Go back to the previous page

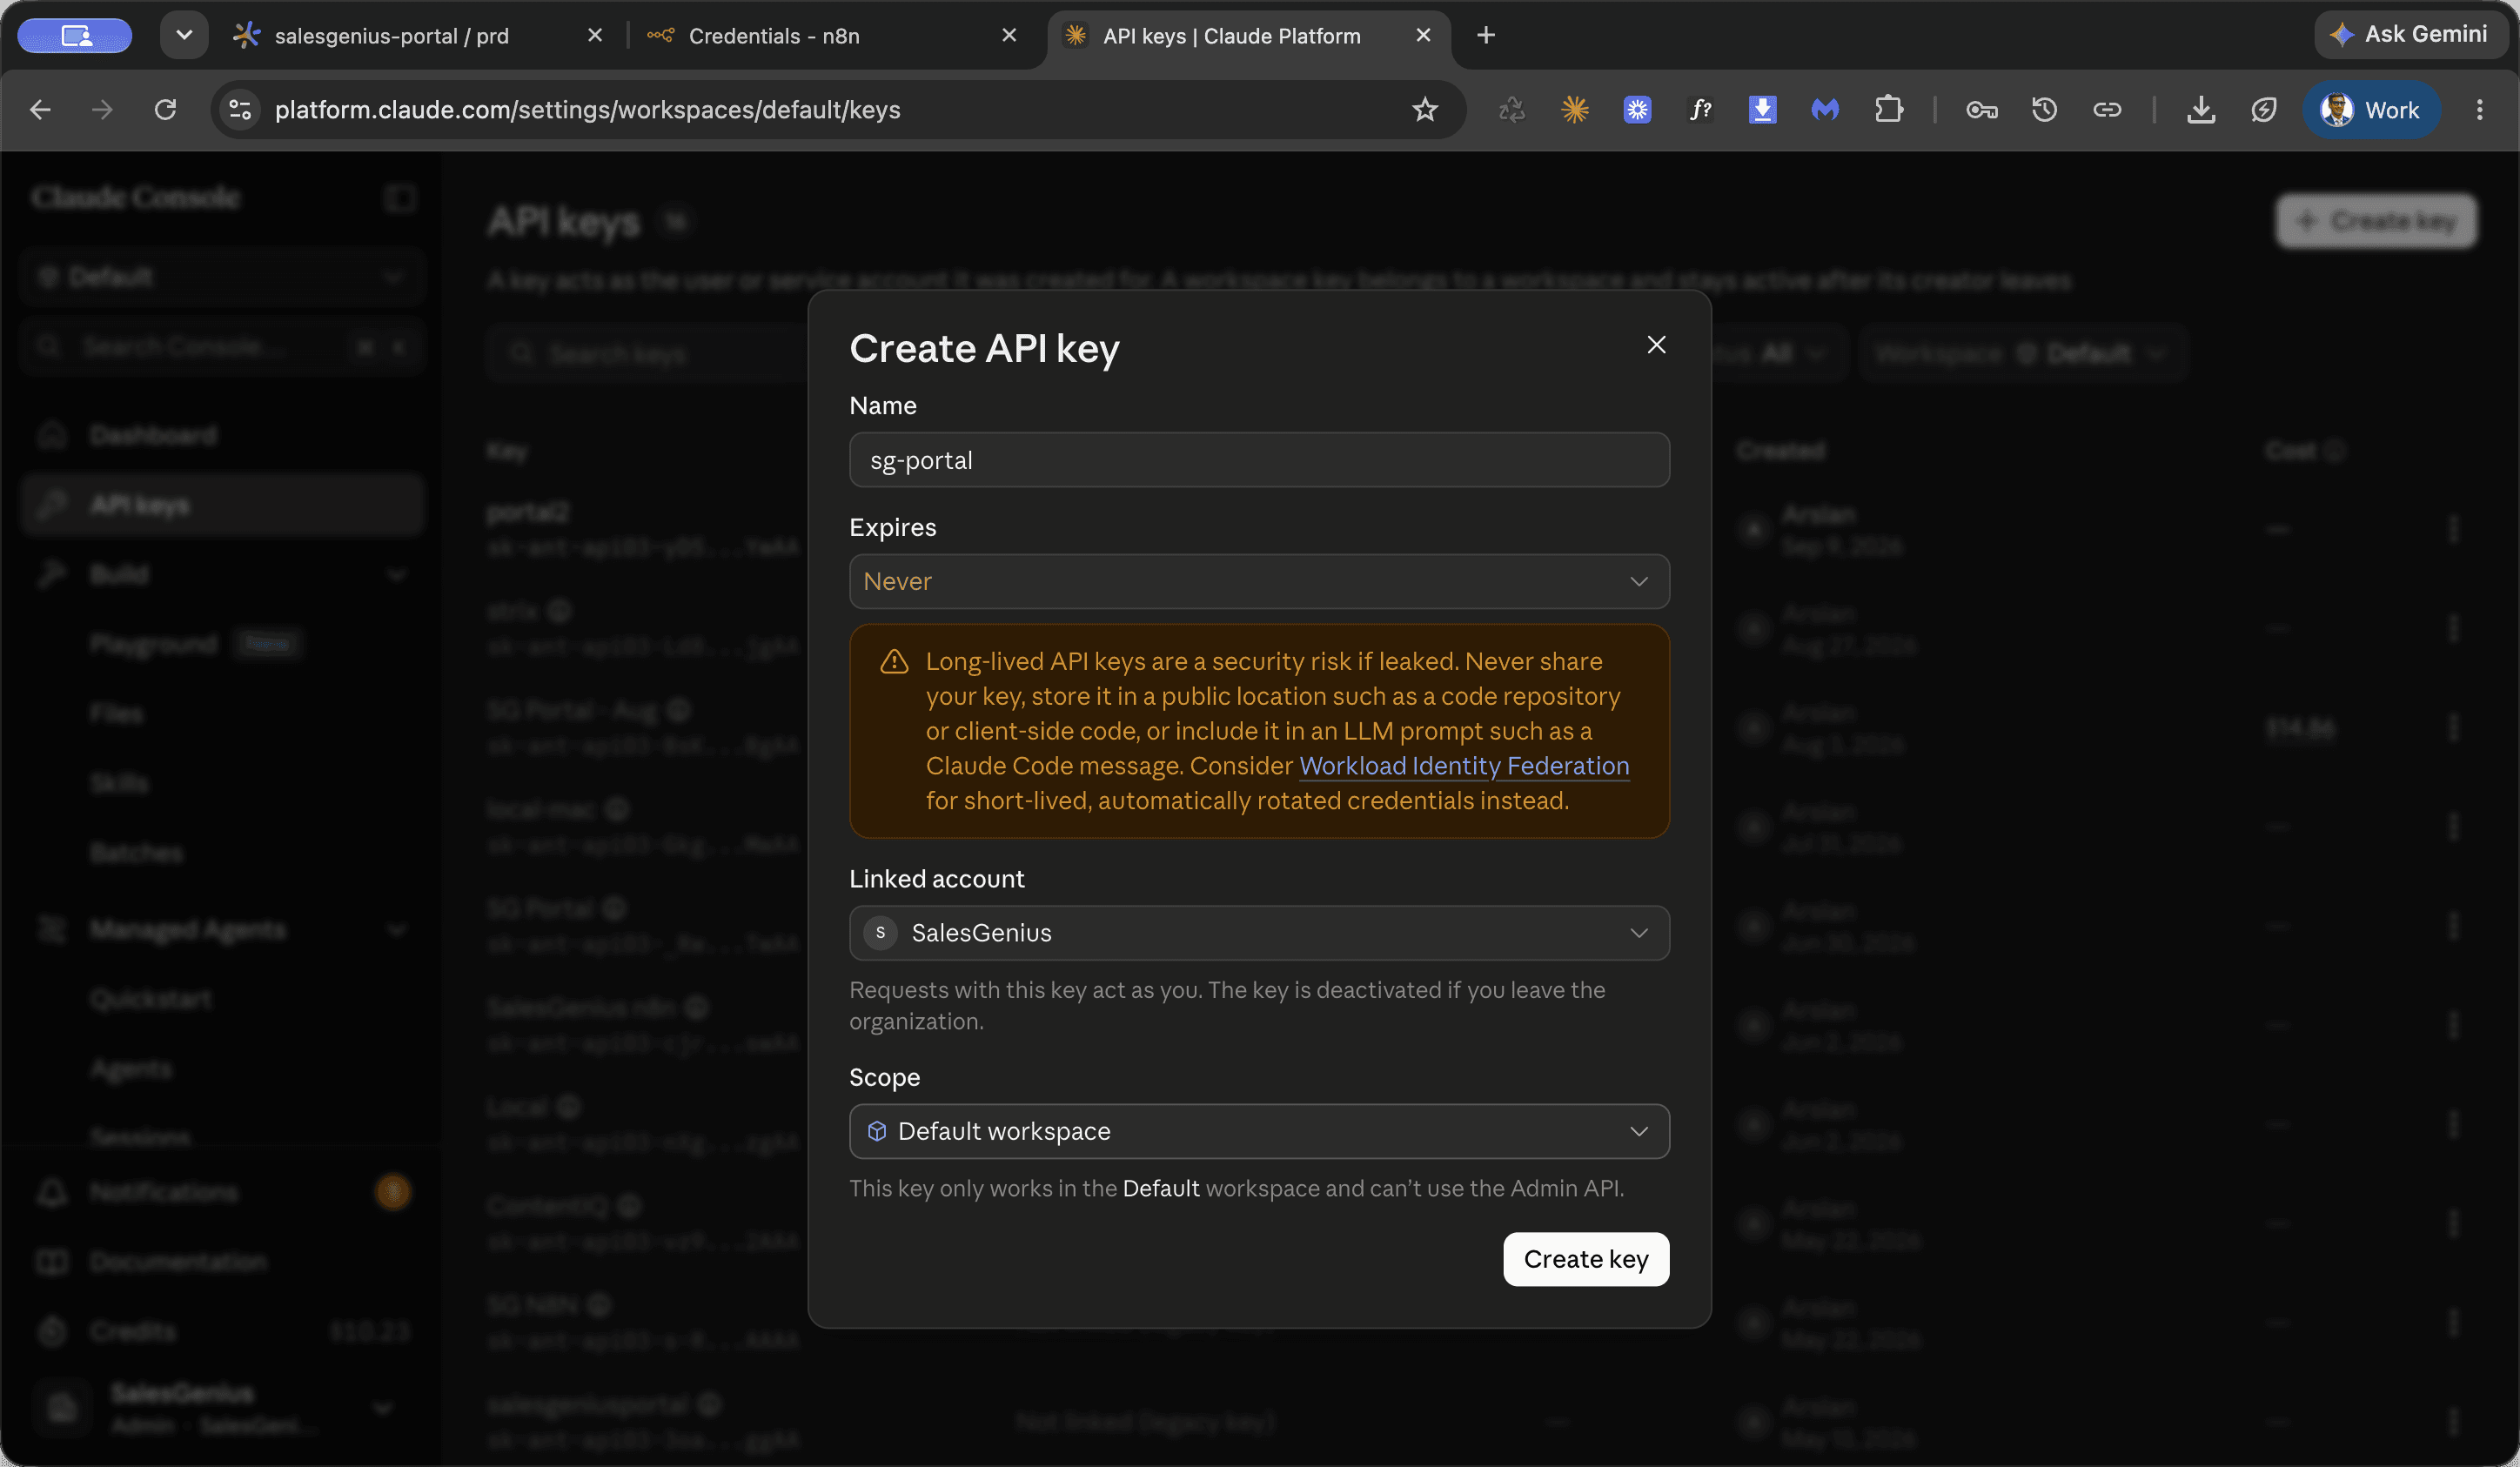[40, 110]
